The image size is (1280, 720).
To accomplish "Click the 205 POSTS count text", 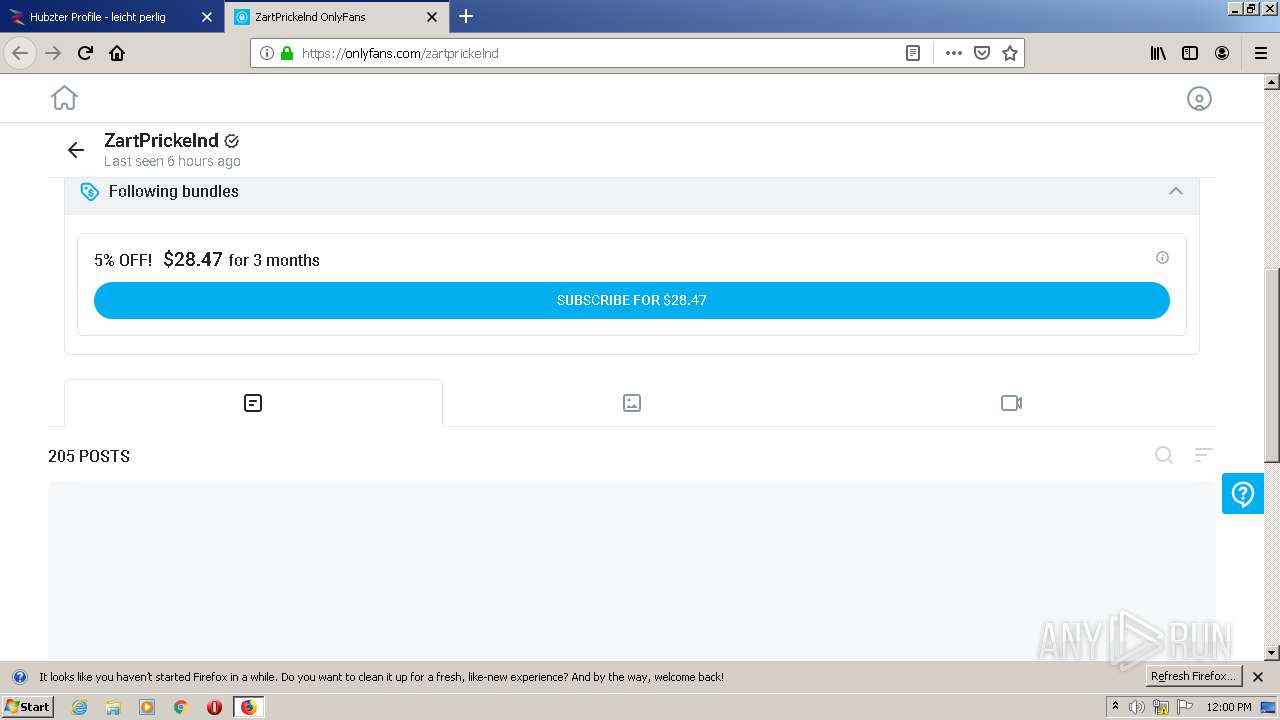I will pos(89,456).
